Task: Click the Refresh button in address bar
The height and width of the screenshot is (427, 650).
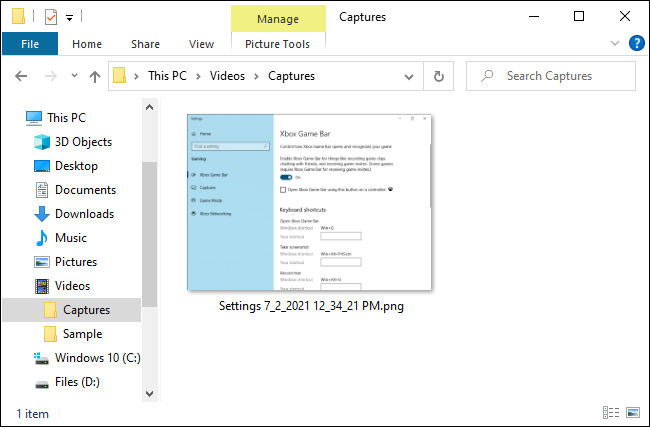Action: coord(437,76)
